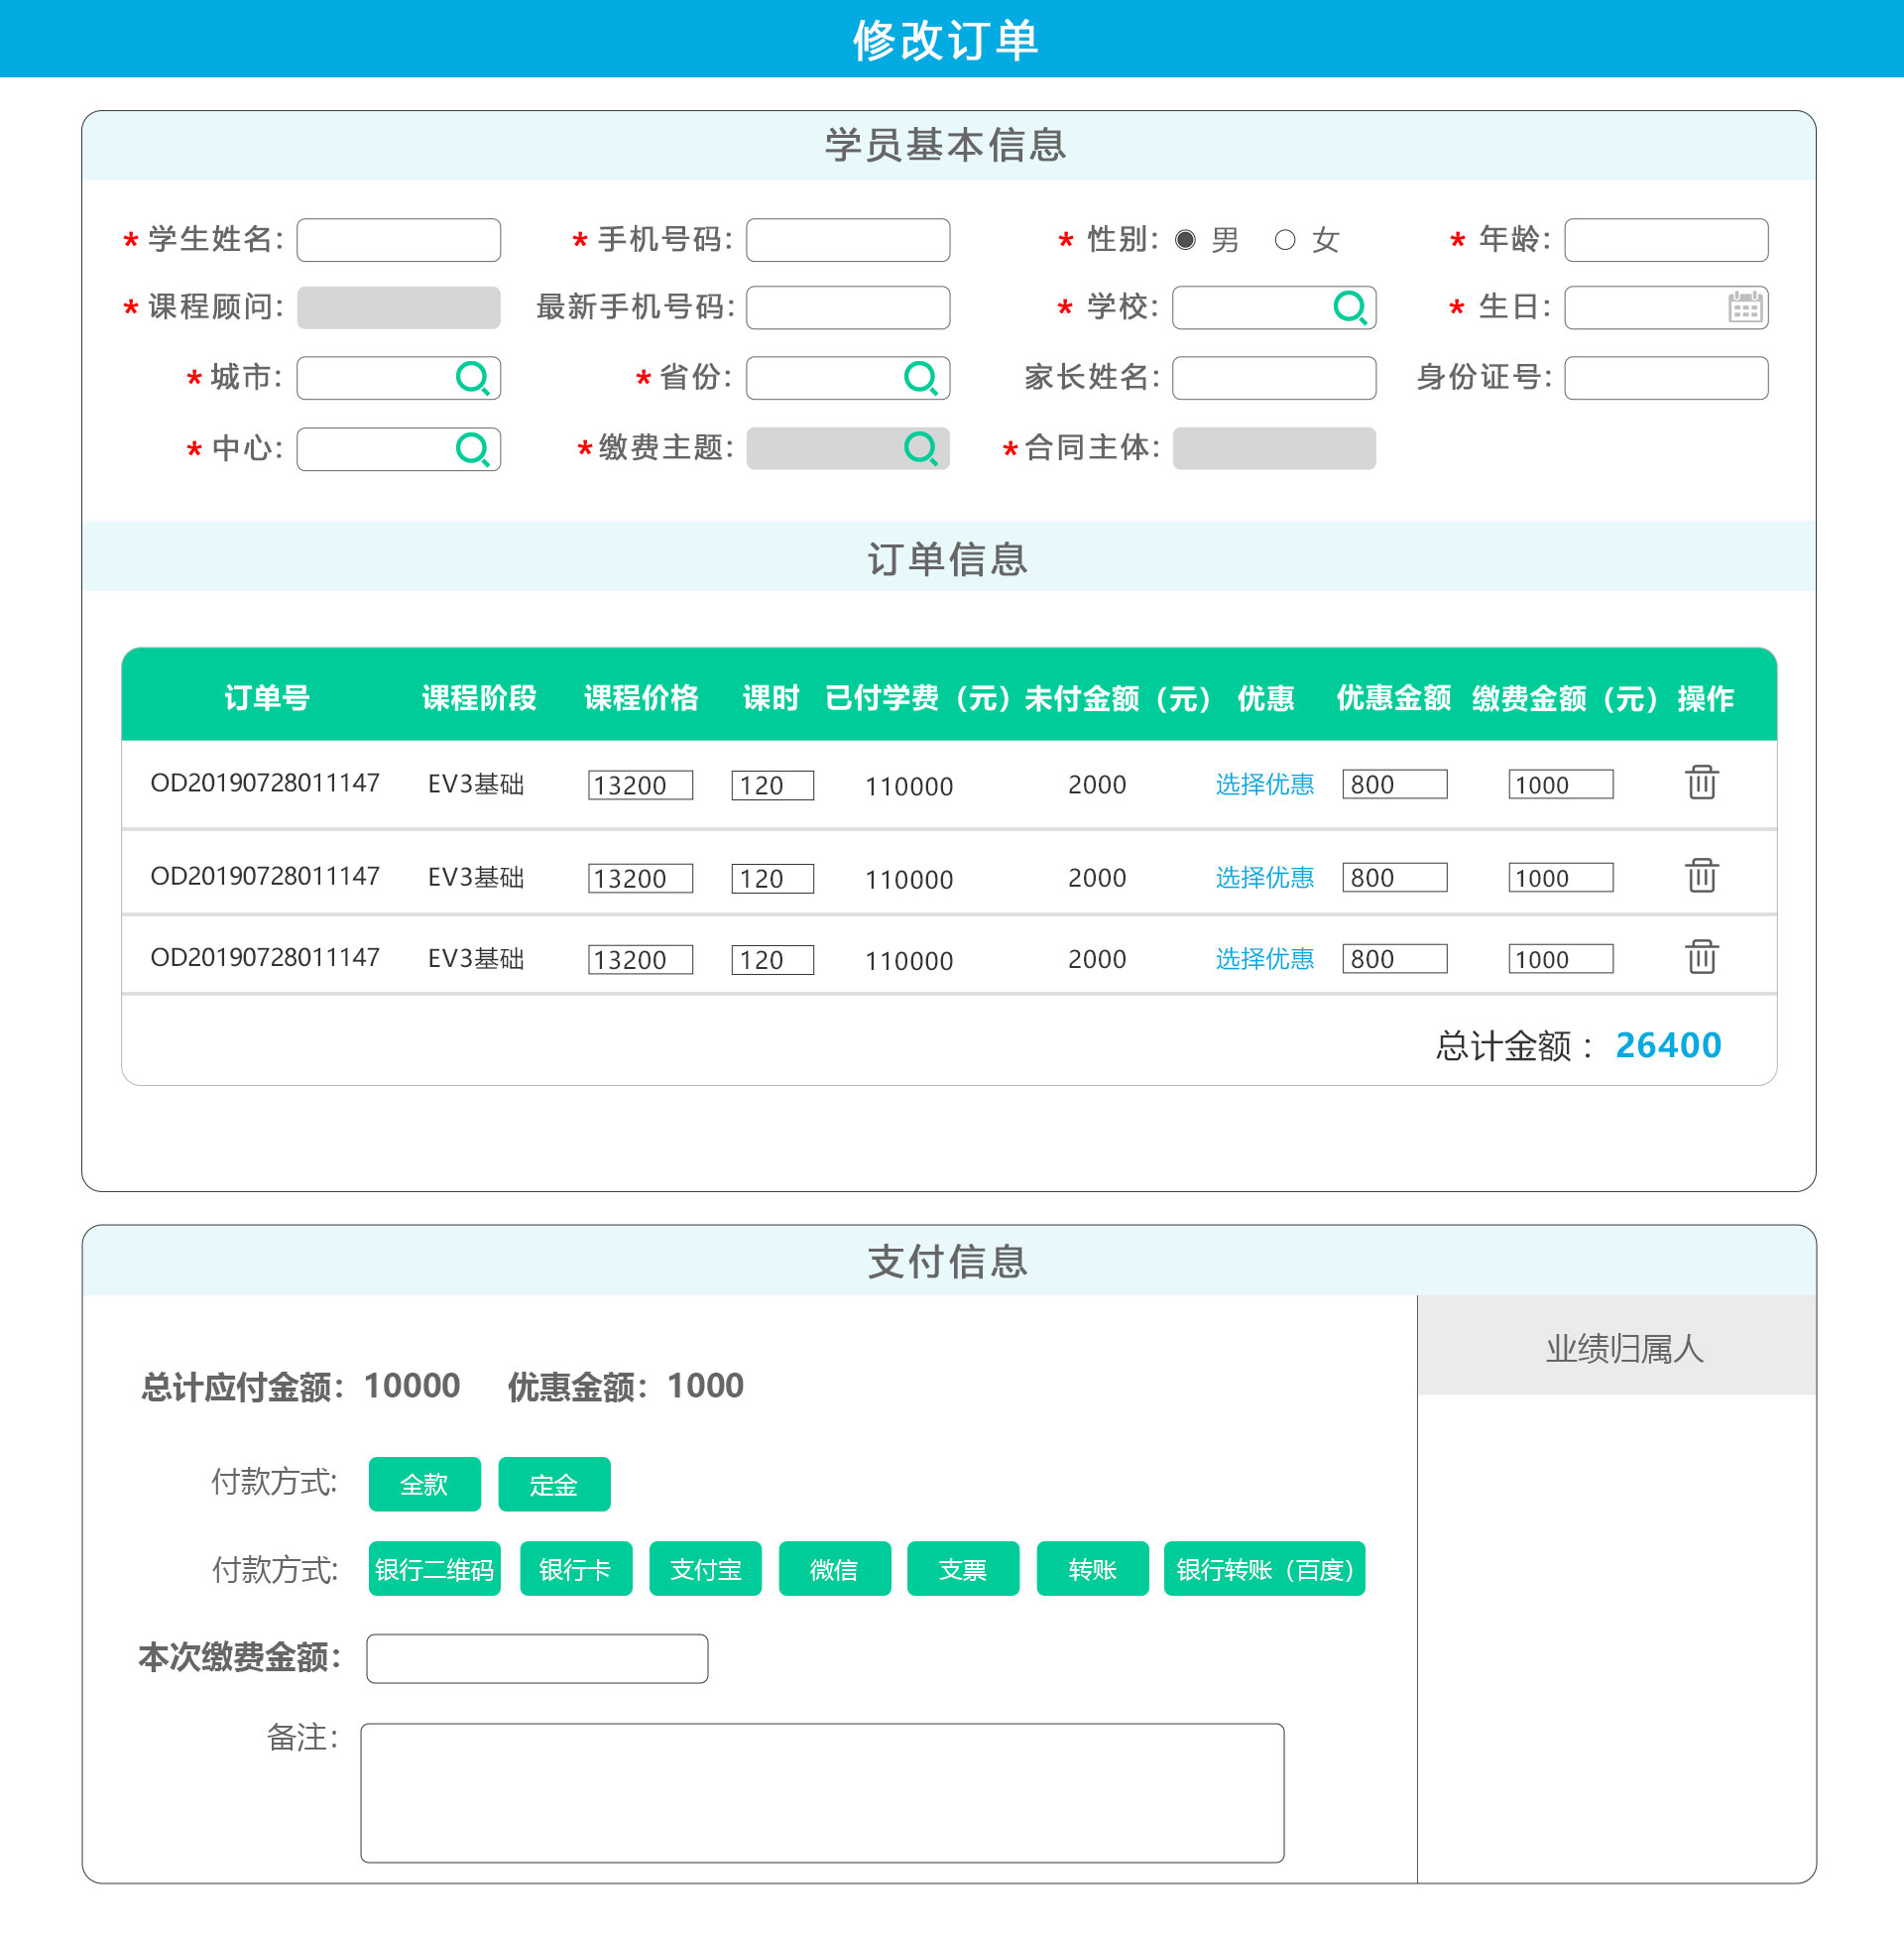Click the greyed 合同主体 field
Viewport: 1904px width, 1935px height.
1274,449
